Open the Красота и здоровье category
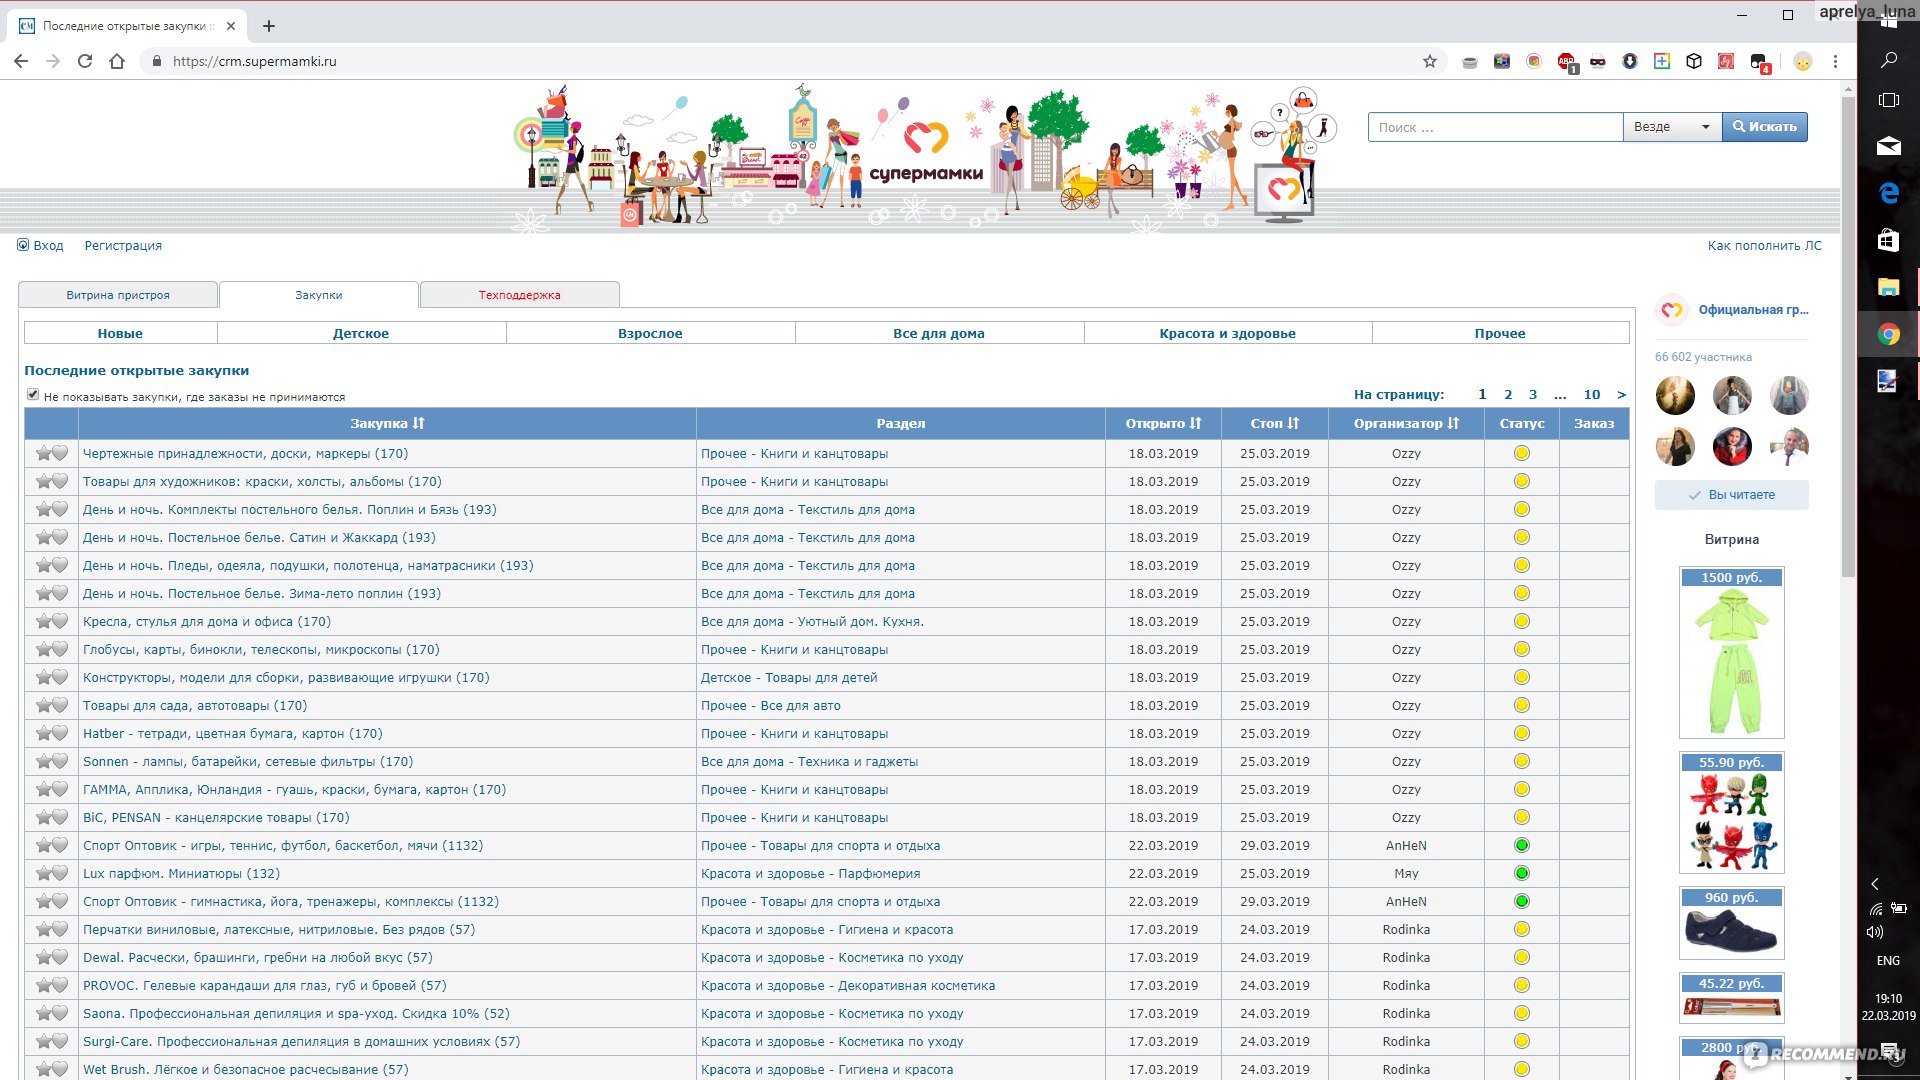 [x=1227, y=333]
